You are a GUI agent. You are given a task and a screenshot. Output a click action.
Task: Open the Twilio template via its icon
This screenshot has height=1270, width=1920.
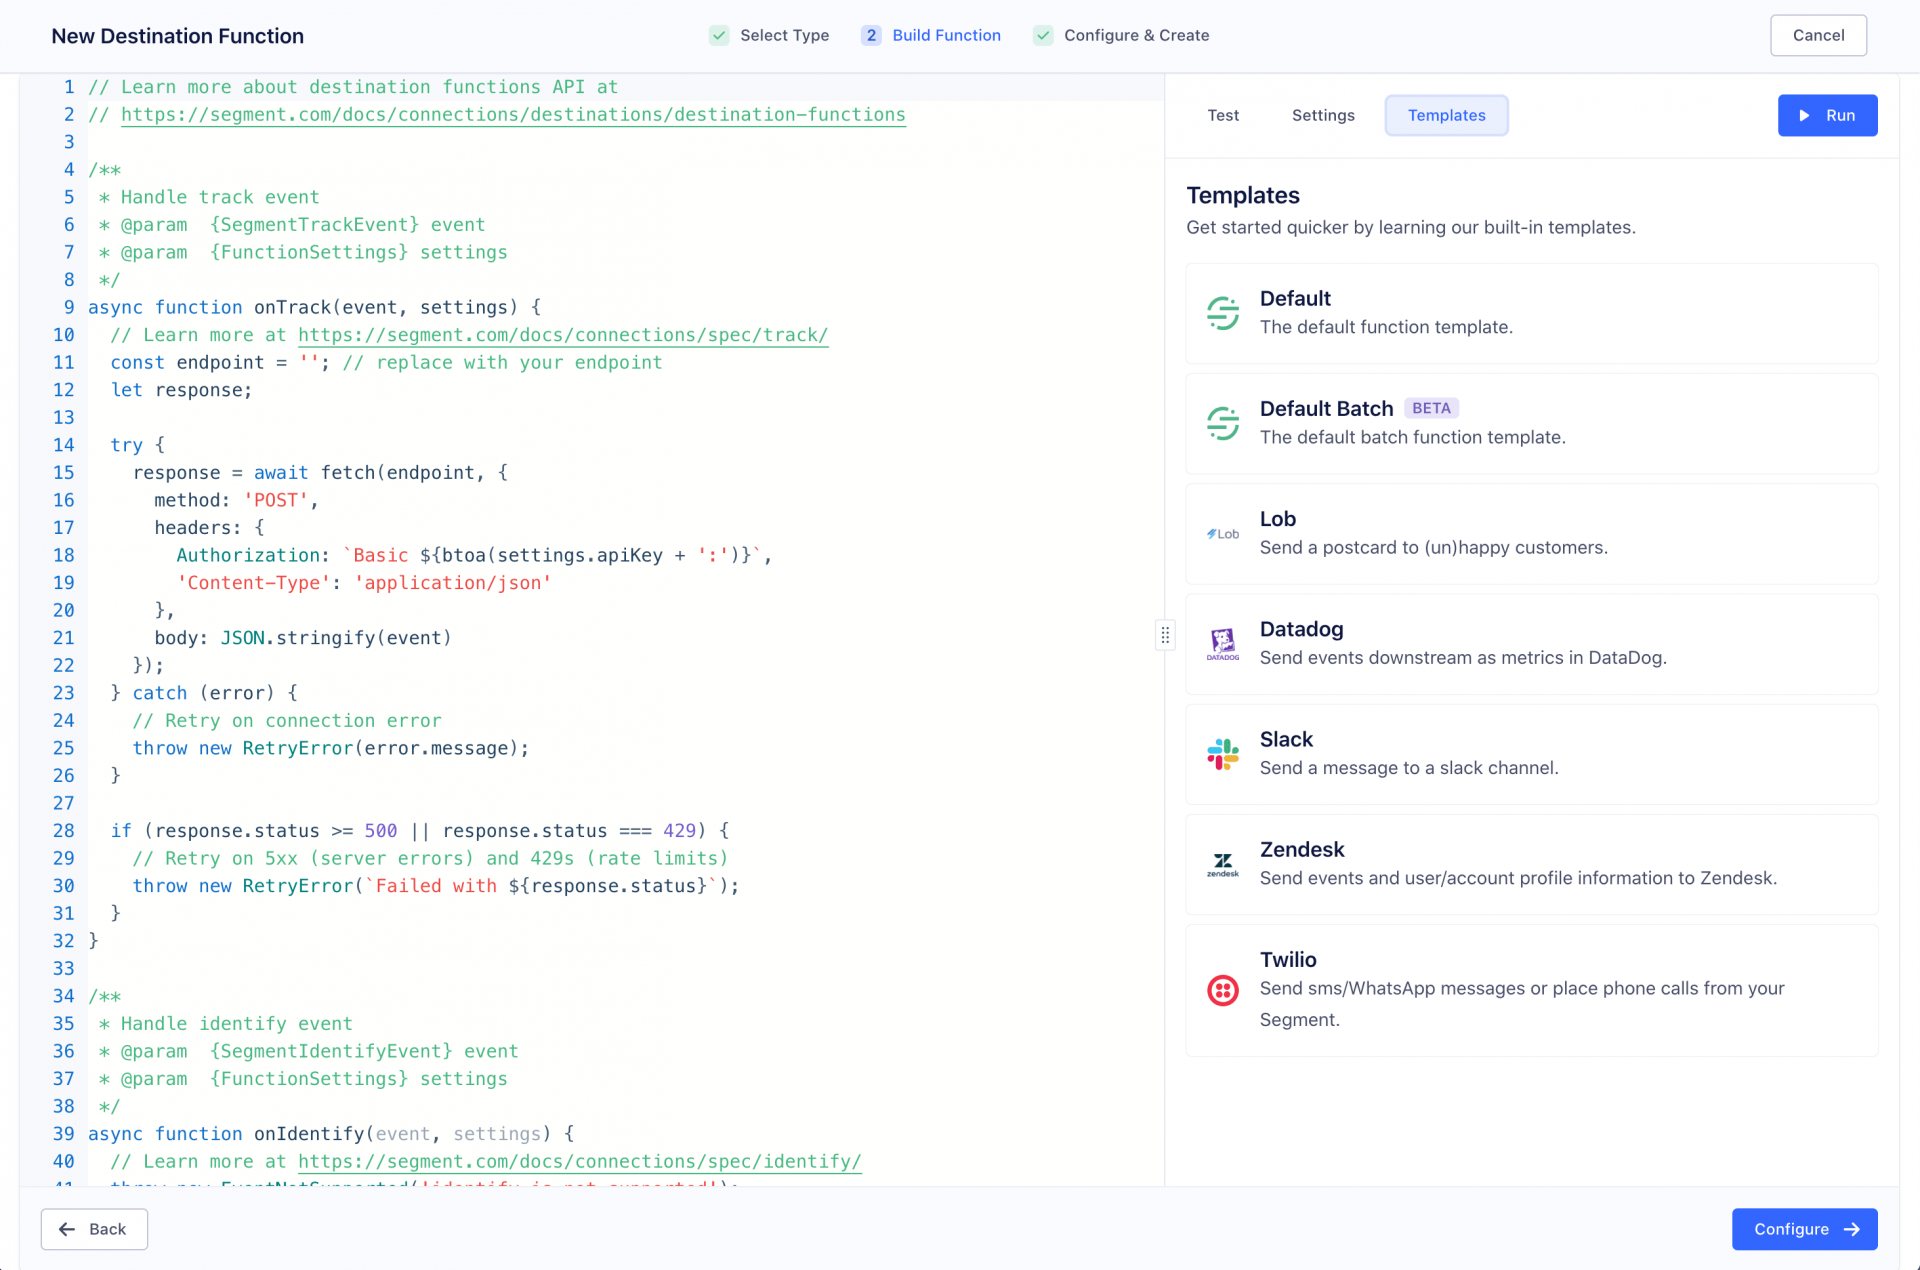pyautogui.click(x=1222, y=991)
